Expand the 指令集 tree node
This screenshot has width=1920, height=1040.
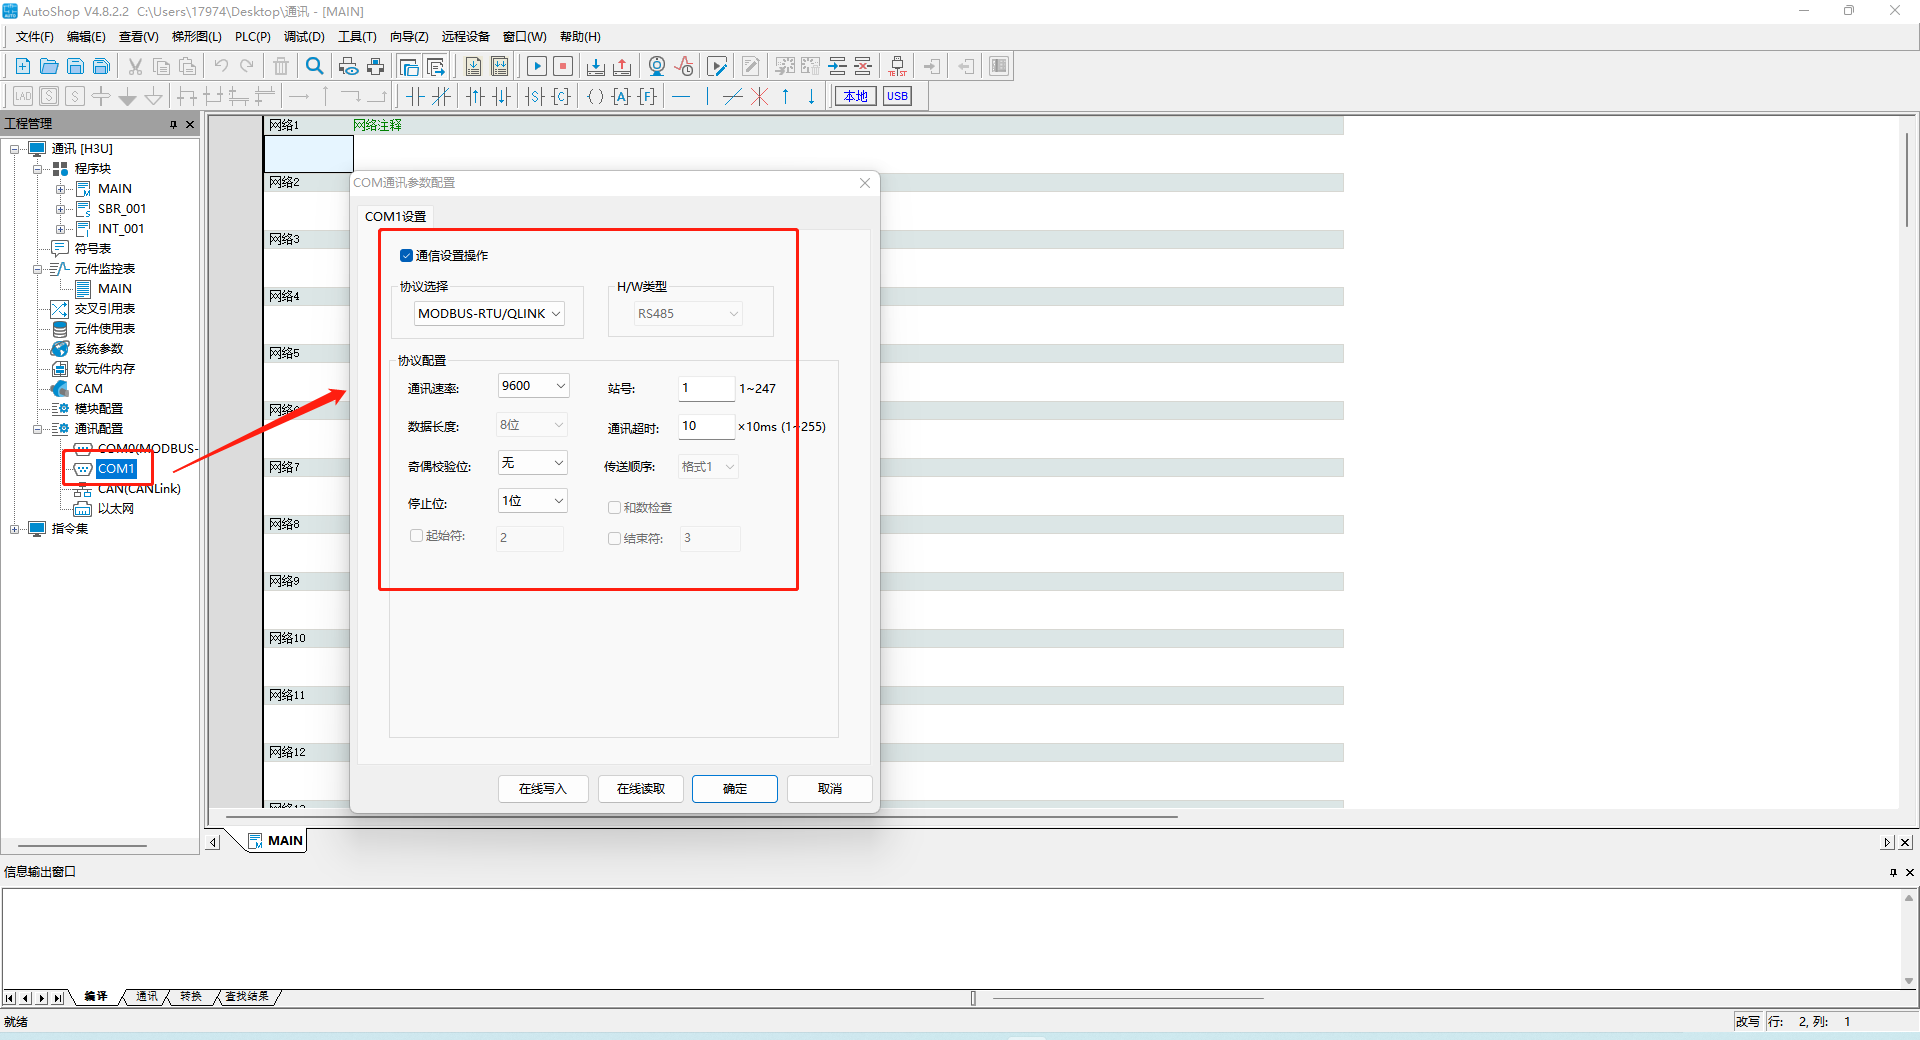15,529
